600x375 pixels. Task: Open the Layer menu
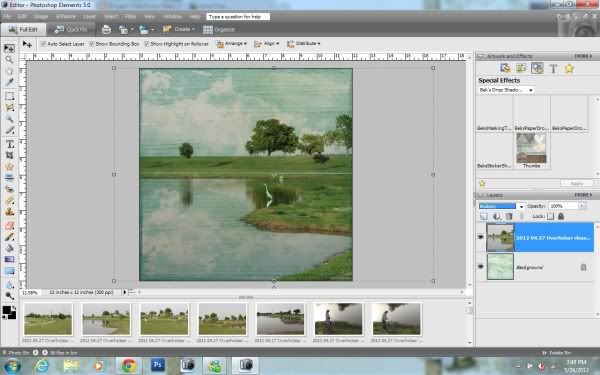[90, 16]
